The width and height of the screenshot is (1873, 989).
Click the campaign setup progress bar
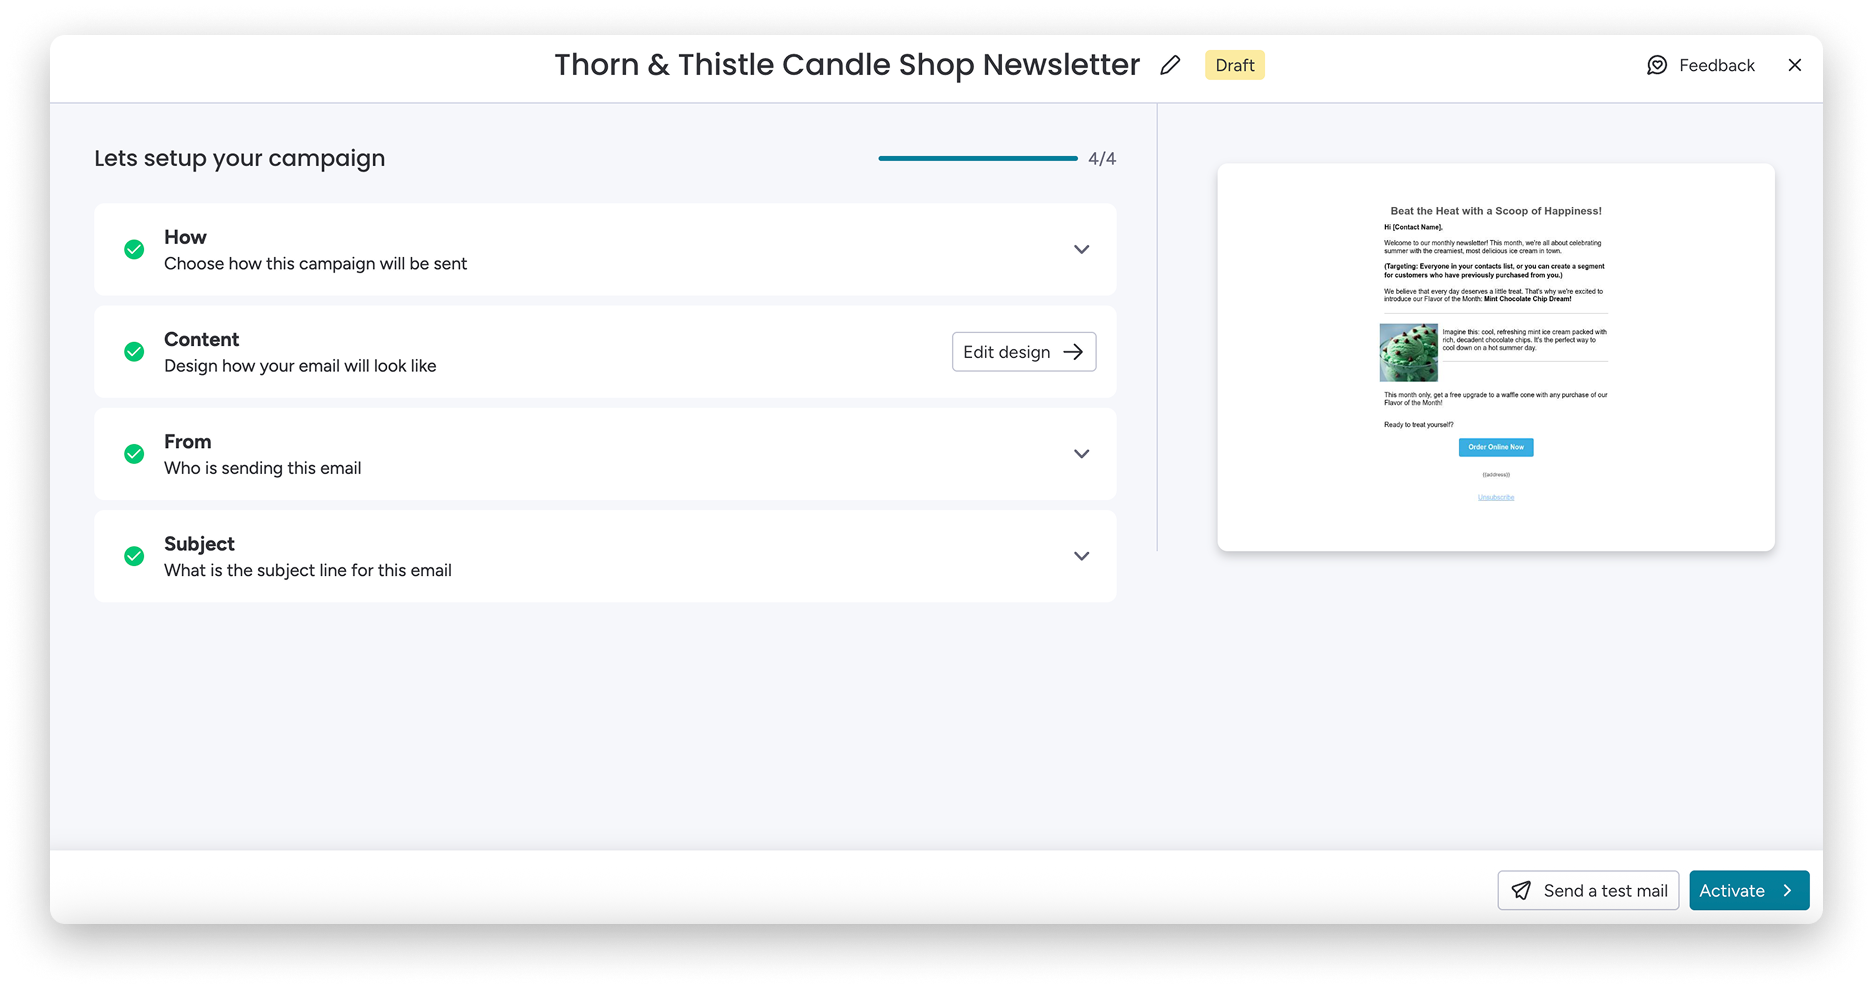pyautogui.click(x=978, y=158)
